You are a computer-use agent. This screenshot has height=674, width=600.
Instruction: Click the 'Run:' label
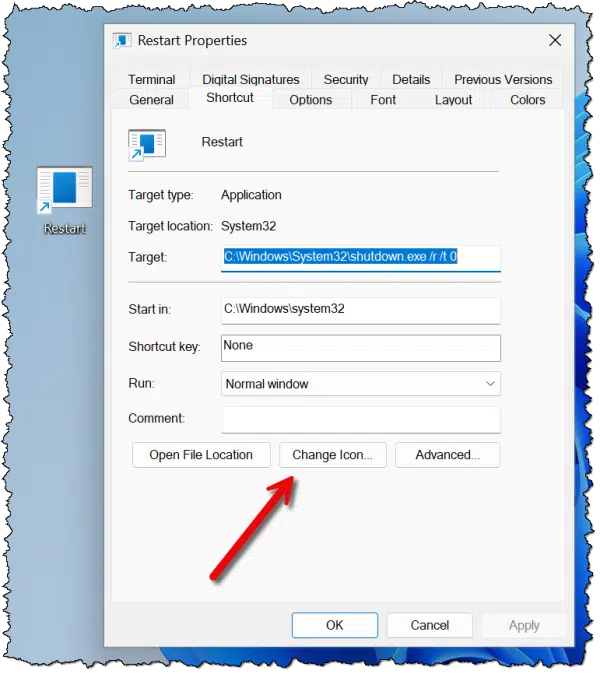pos(141,383)
